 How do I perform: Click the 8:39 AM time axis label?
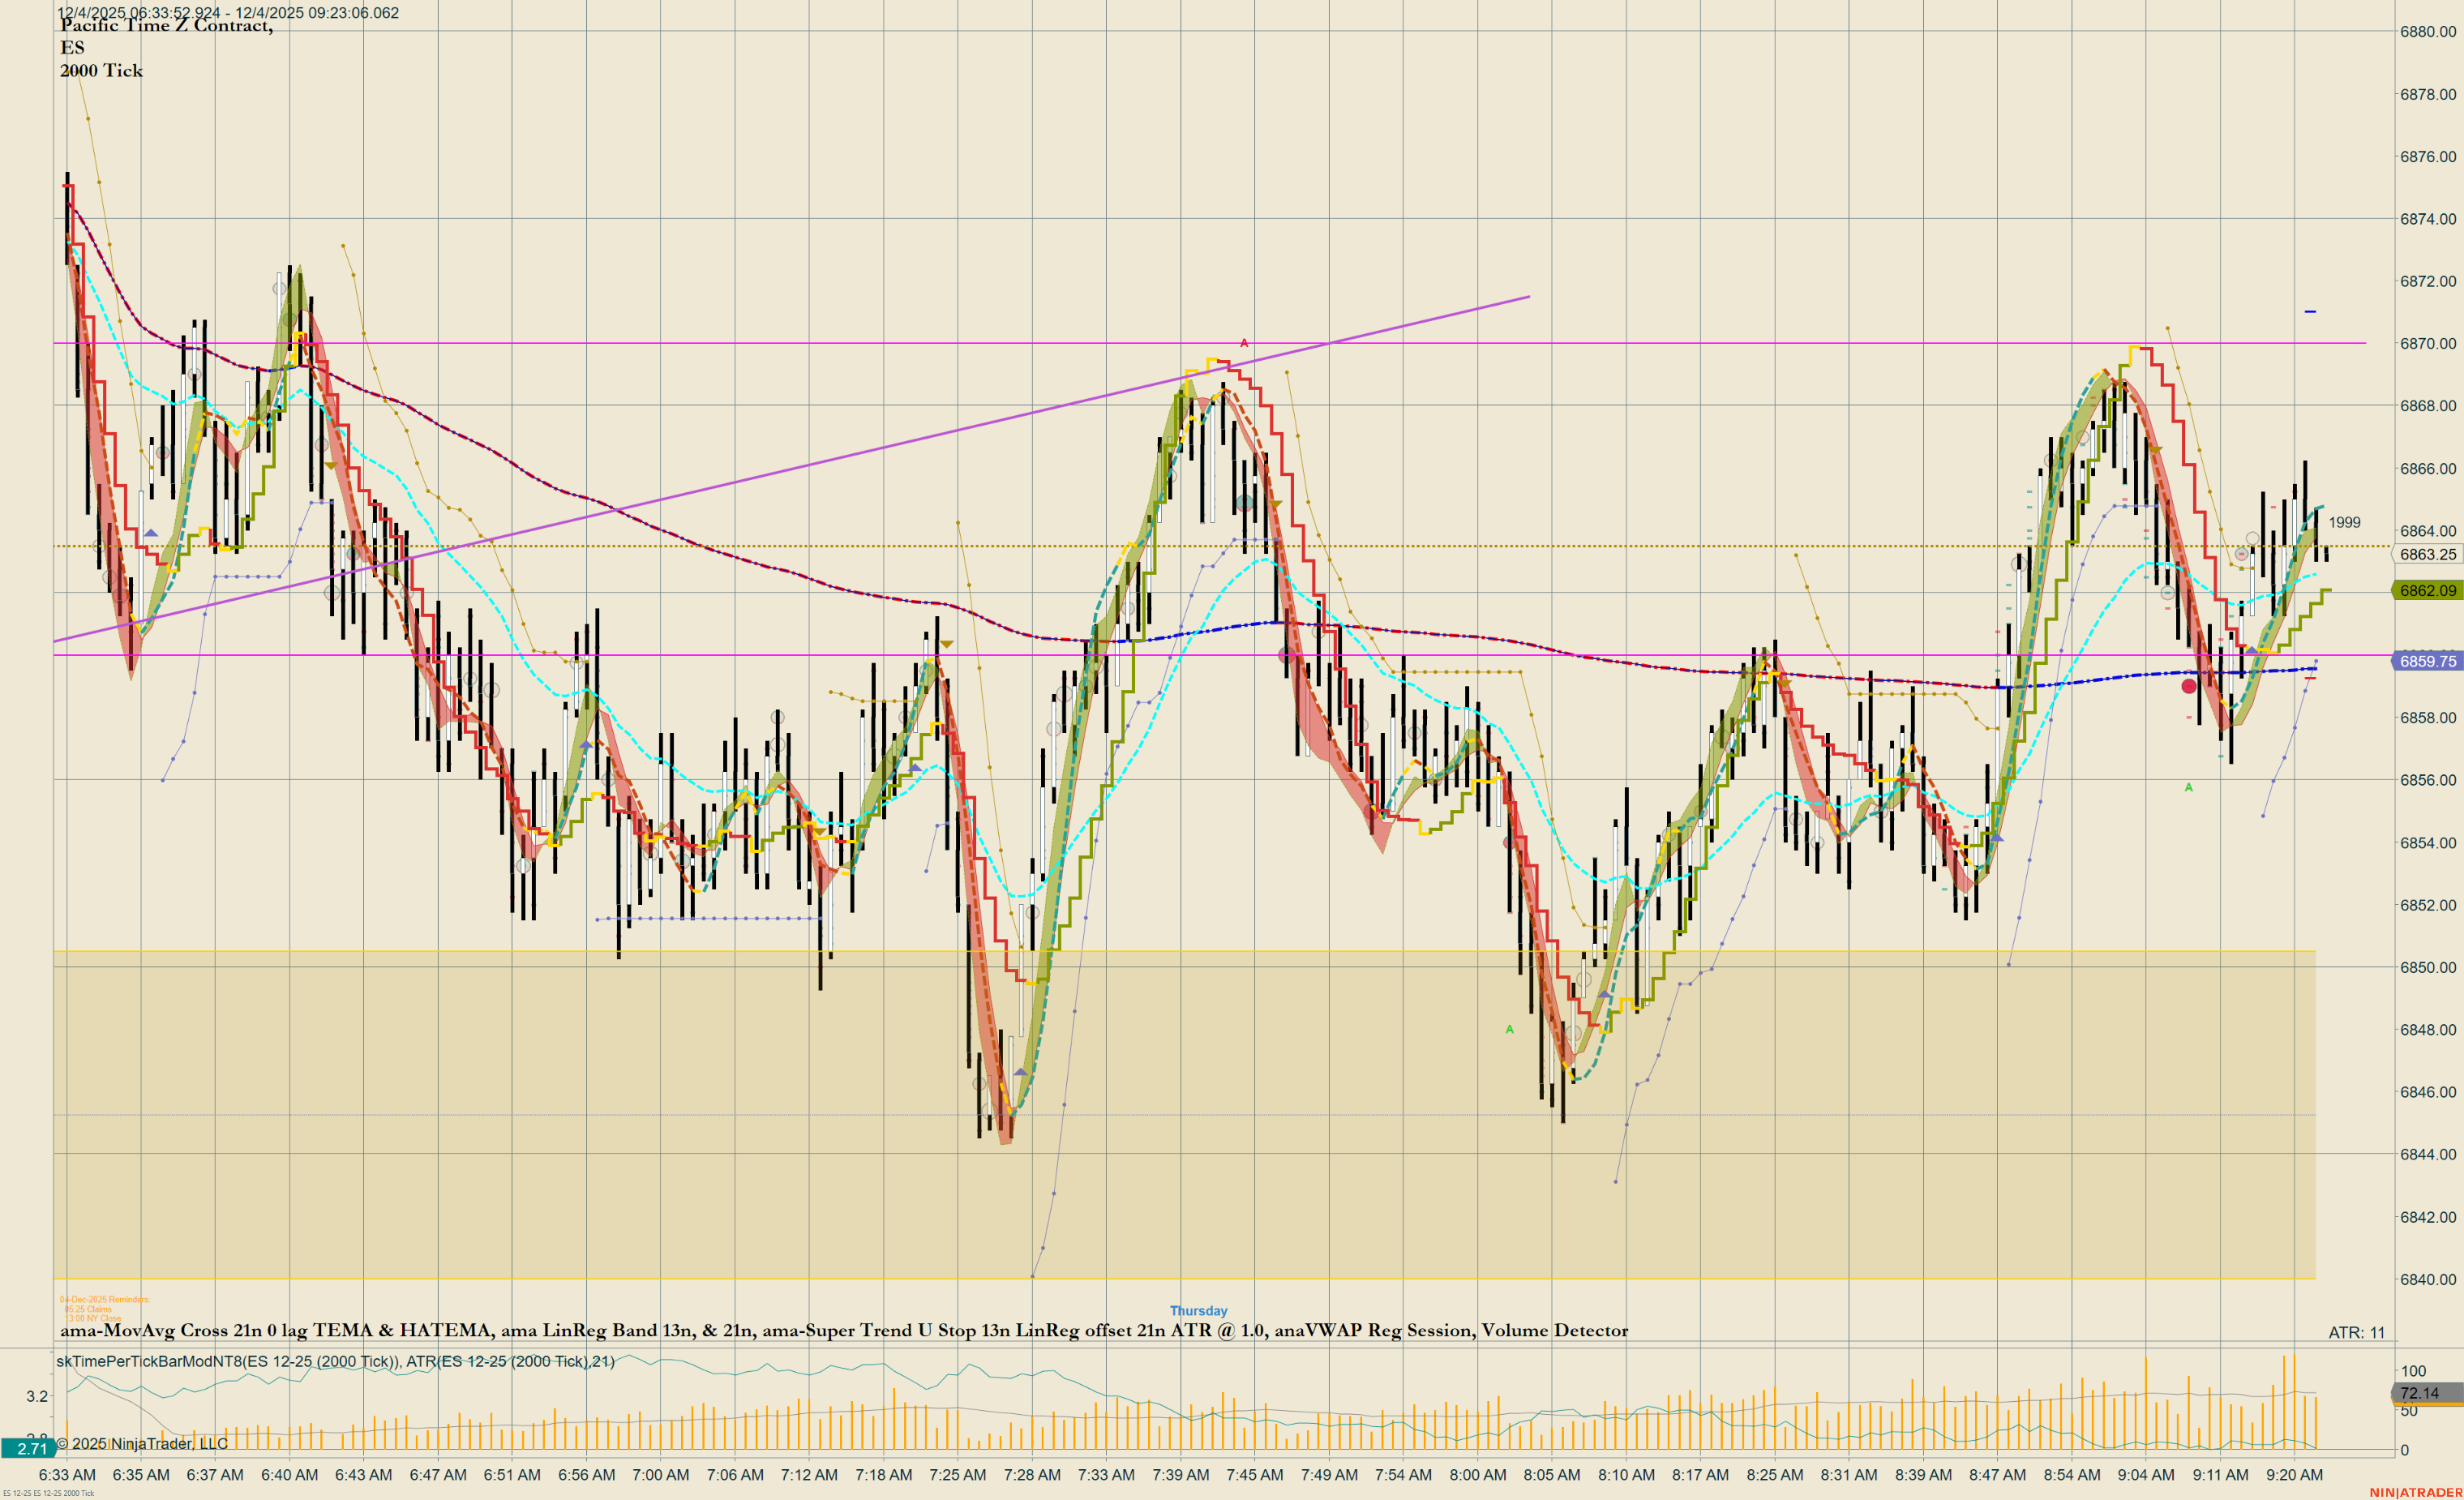(1923, 1475)
